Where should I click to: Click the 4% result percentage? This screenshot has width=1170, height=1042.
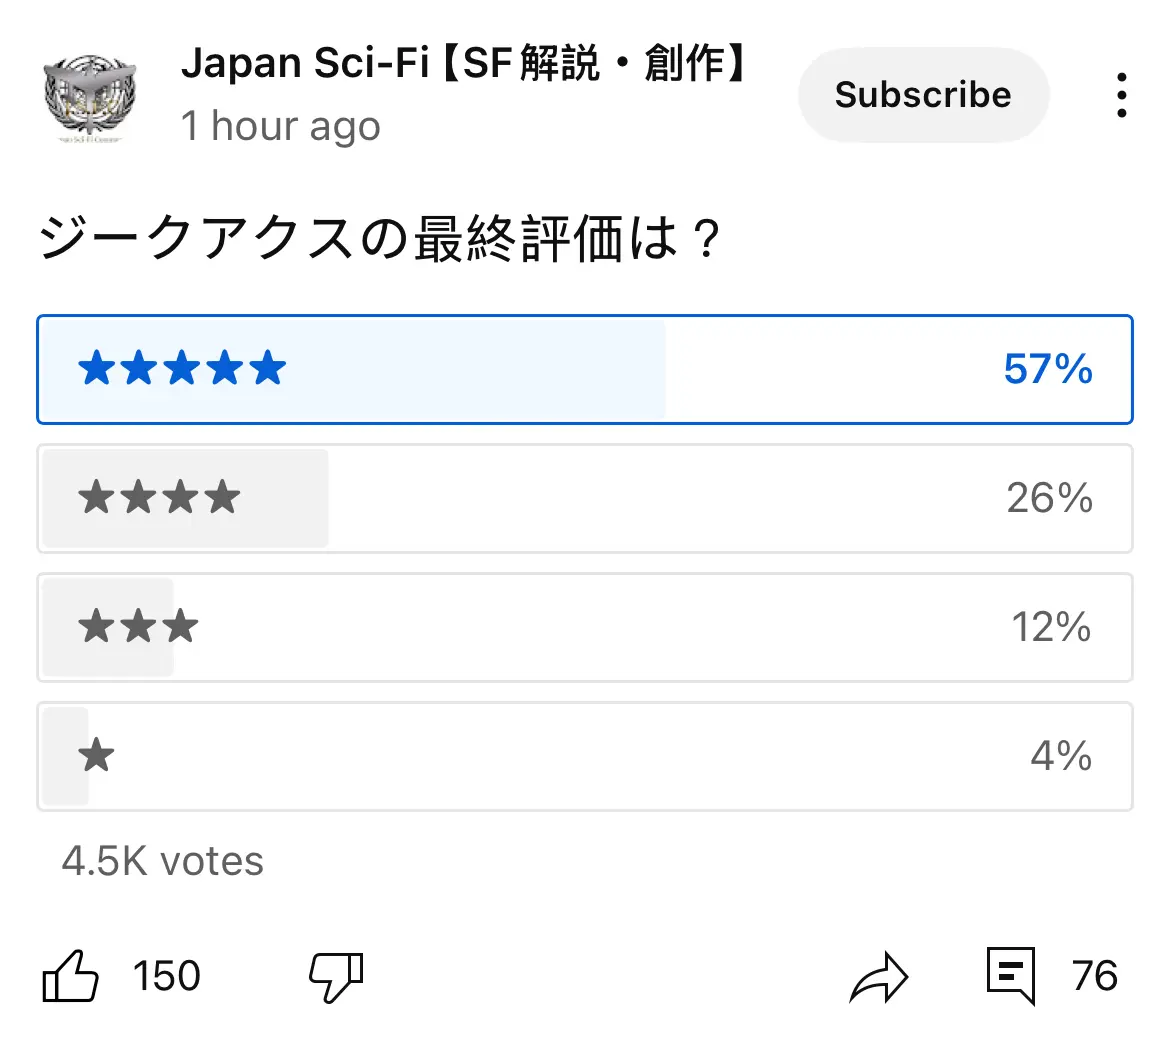[1061, 755]
